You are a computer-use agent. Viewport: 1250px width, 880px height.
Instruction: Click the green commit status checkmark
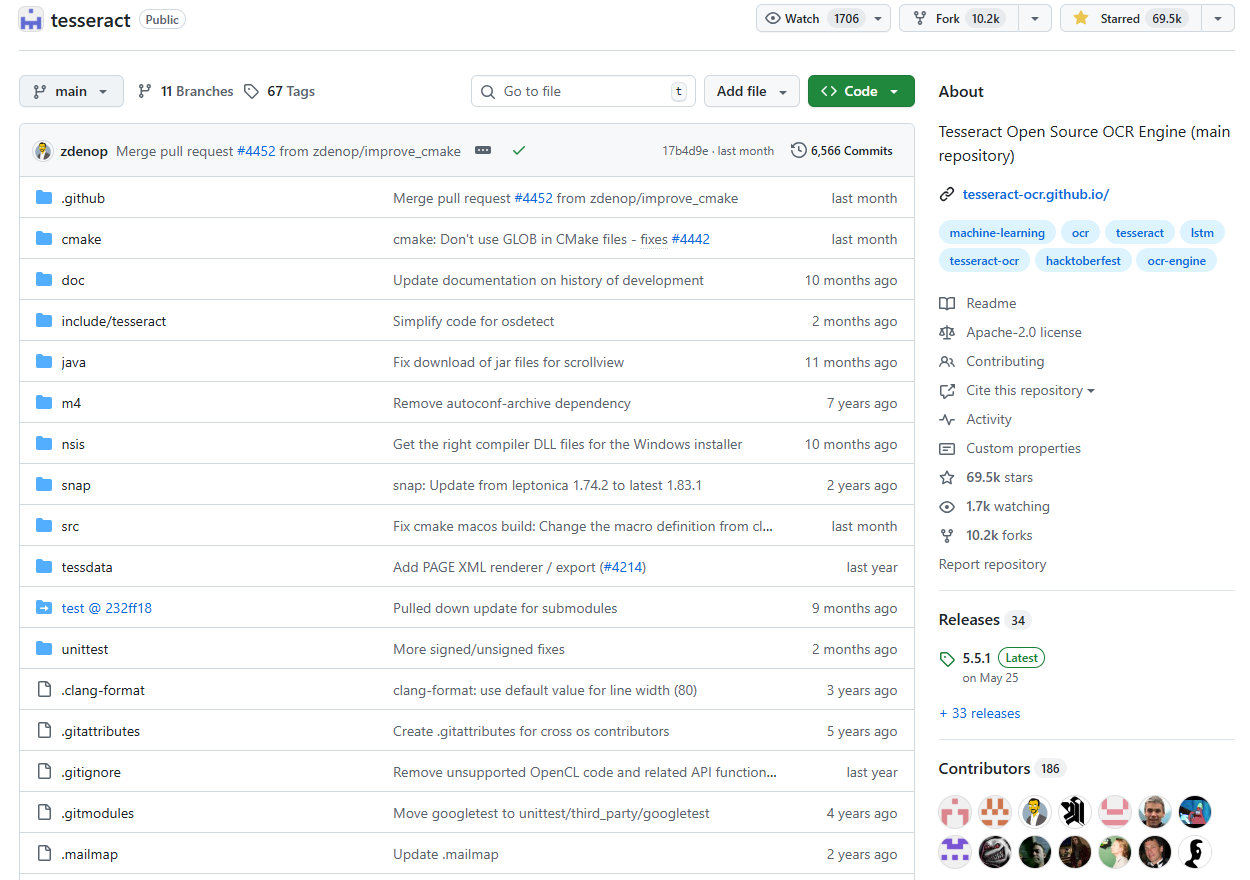(518, 151)
